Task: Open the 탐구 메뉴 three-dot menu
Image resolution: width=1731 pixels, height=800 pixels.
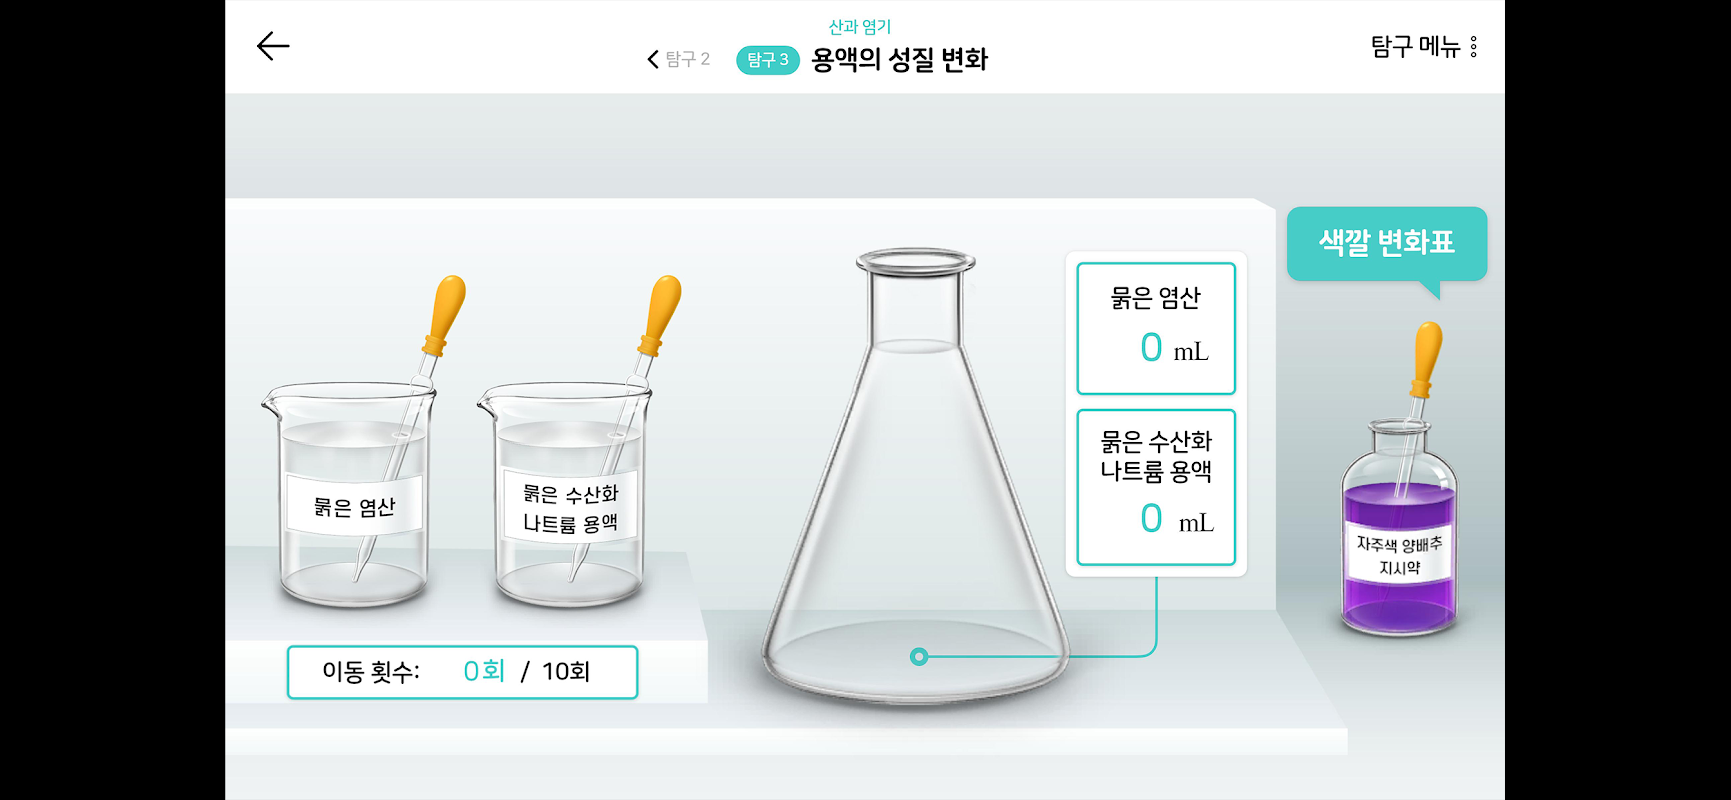Action: point(1473,47)
